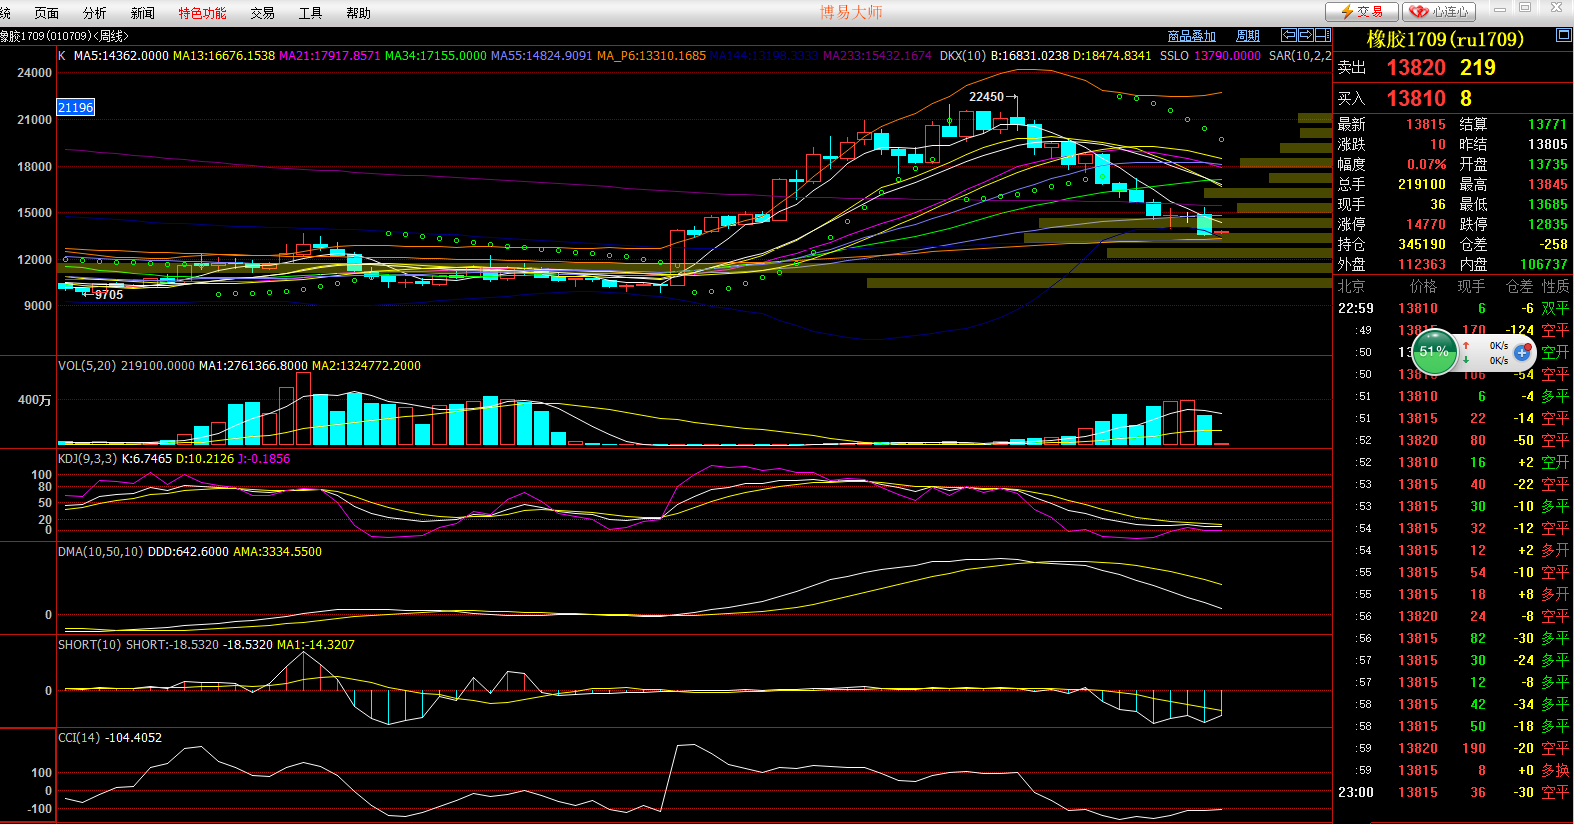Screen dimensions: 1574x824
Task: Click the 买入 price 13810
Action: tap(1416, 98)
